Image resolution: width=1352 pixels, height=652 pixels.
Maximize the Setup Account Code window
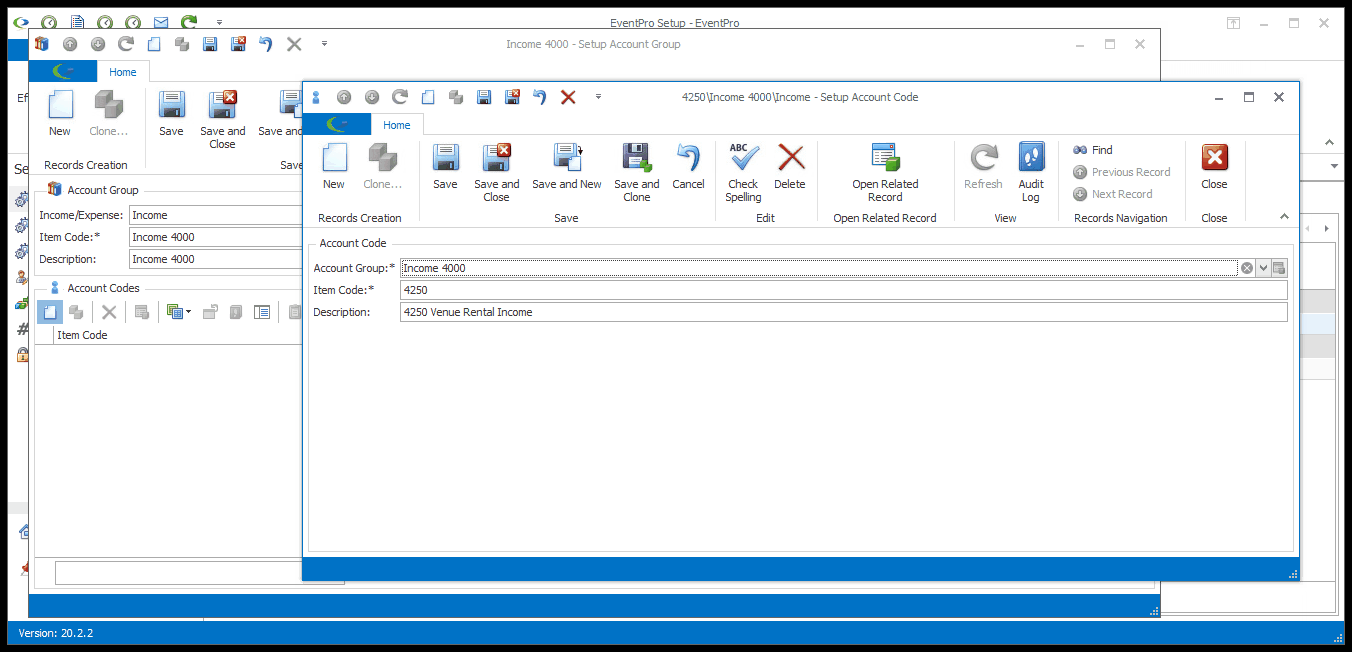pyautogui.click(x=1248, y=97)
